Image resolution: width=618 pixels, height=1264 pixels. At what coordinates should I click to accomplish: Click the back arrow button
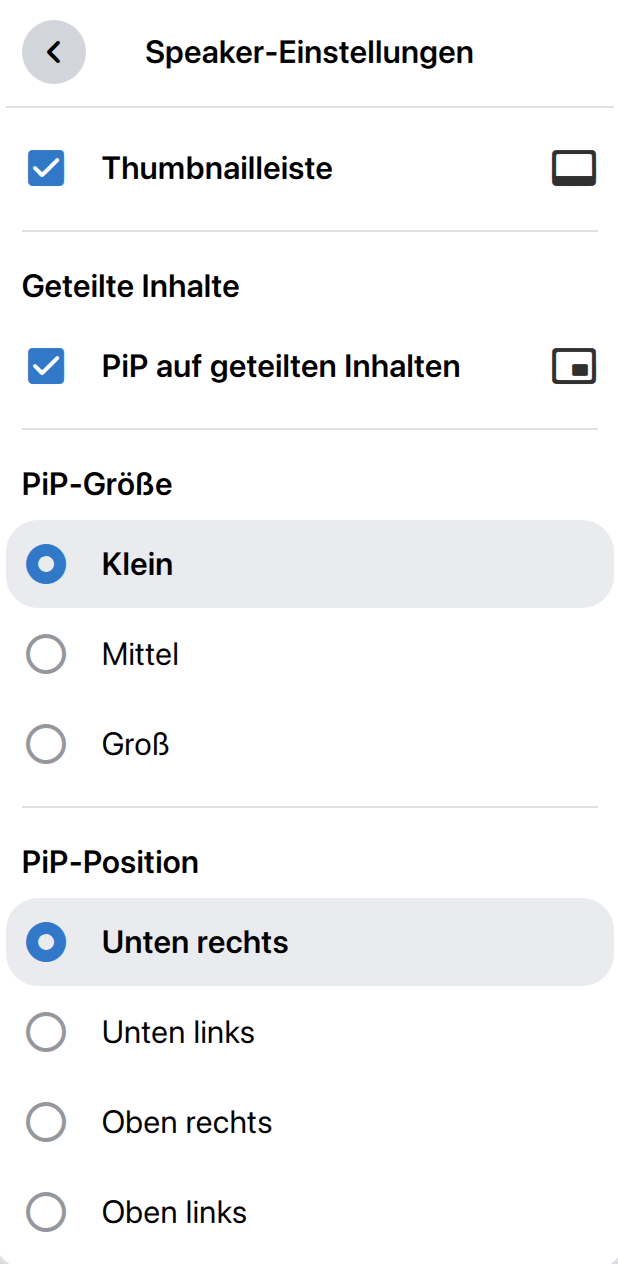[54, 52]
